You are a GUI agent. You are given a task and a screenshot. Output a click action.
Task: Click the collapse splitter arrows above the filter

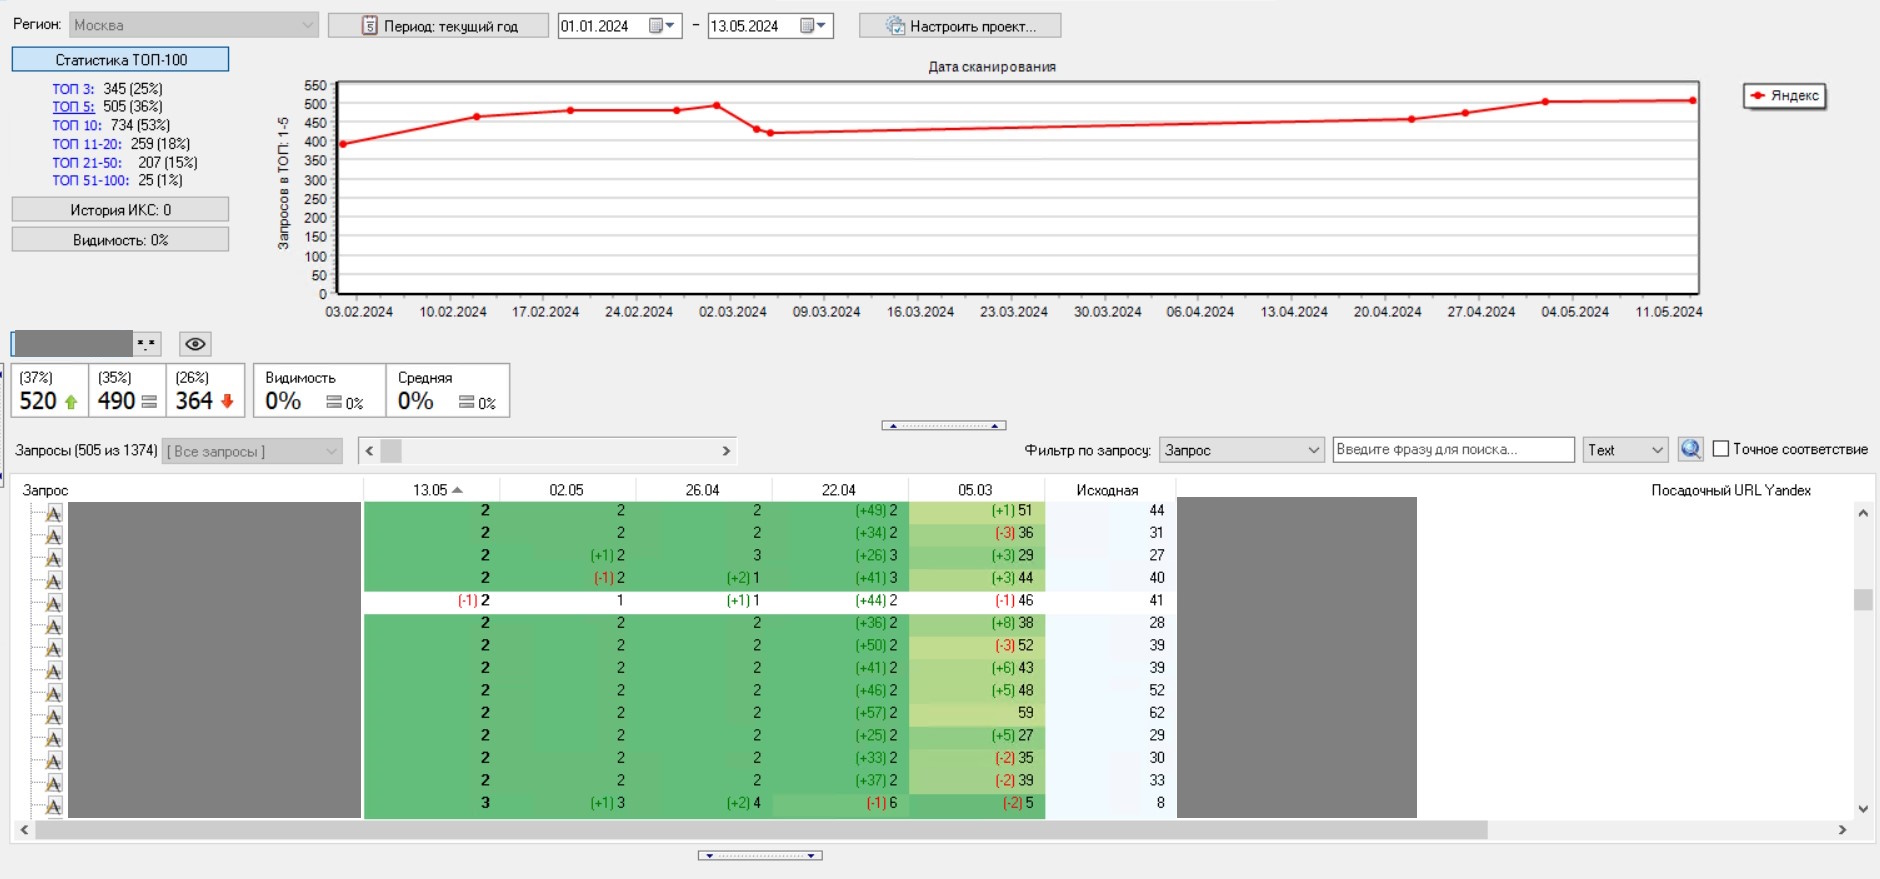pos(943,426)
